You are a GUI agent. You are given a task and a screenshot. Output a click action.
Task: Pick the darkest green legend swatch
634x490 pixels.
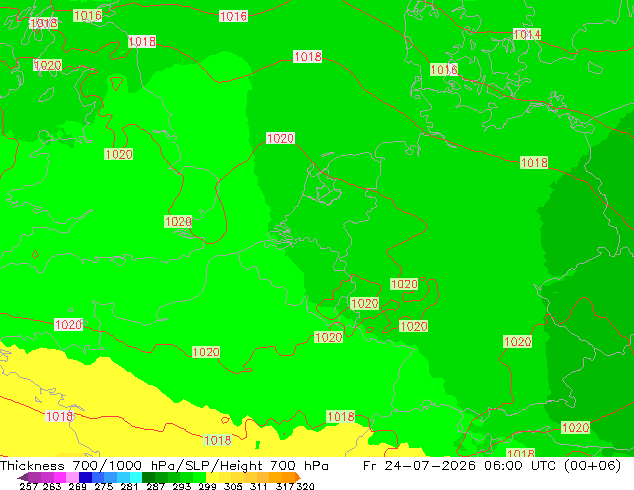tap(148, 477)
